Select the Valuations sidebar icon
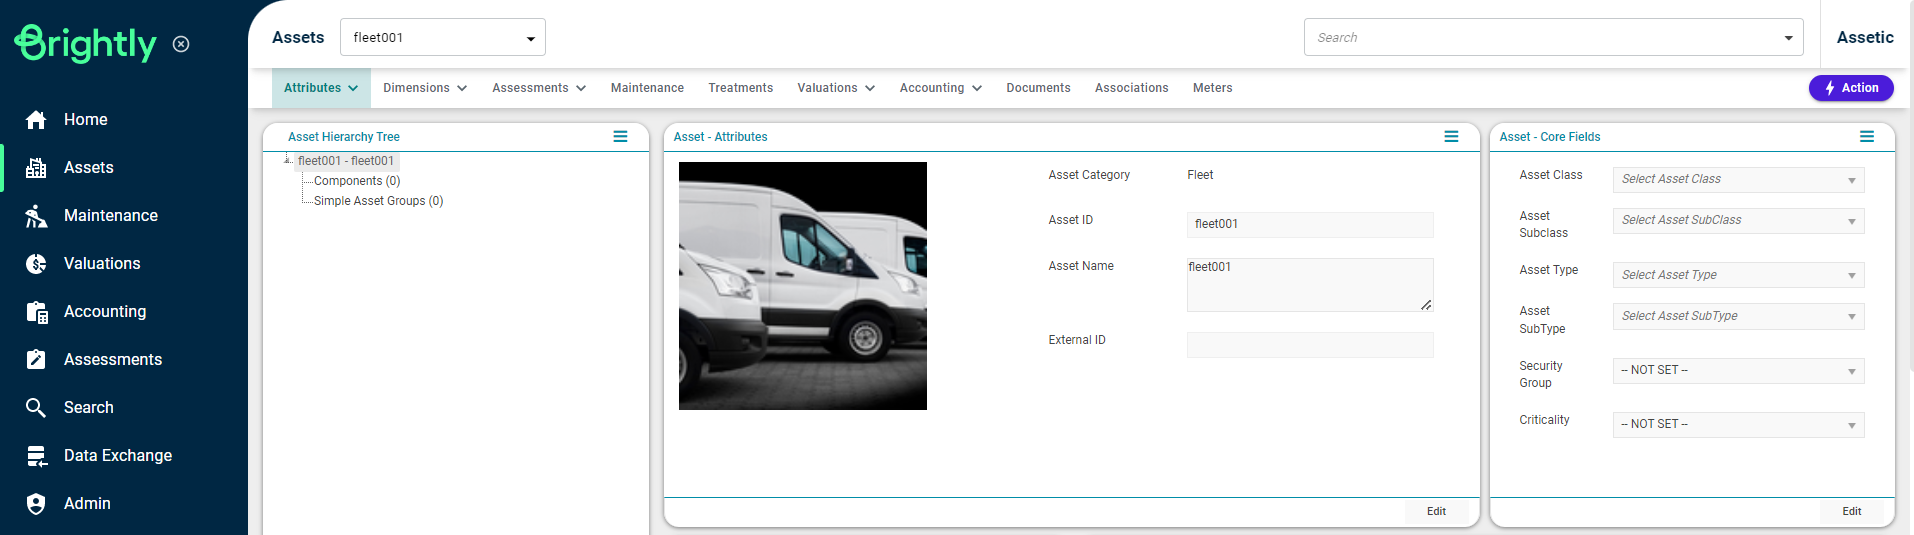The width and height of the screenshot is (1914, 535). coord(36,264)
